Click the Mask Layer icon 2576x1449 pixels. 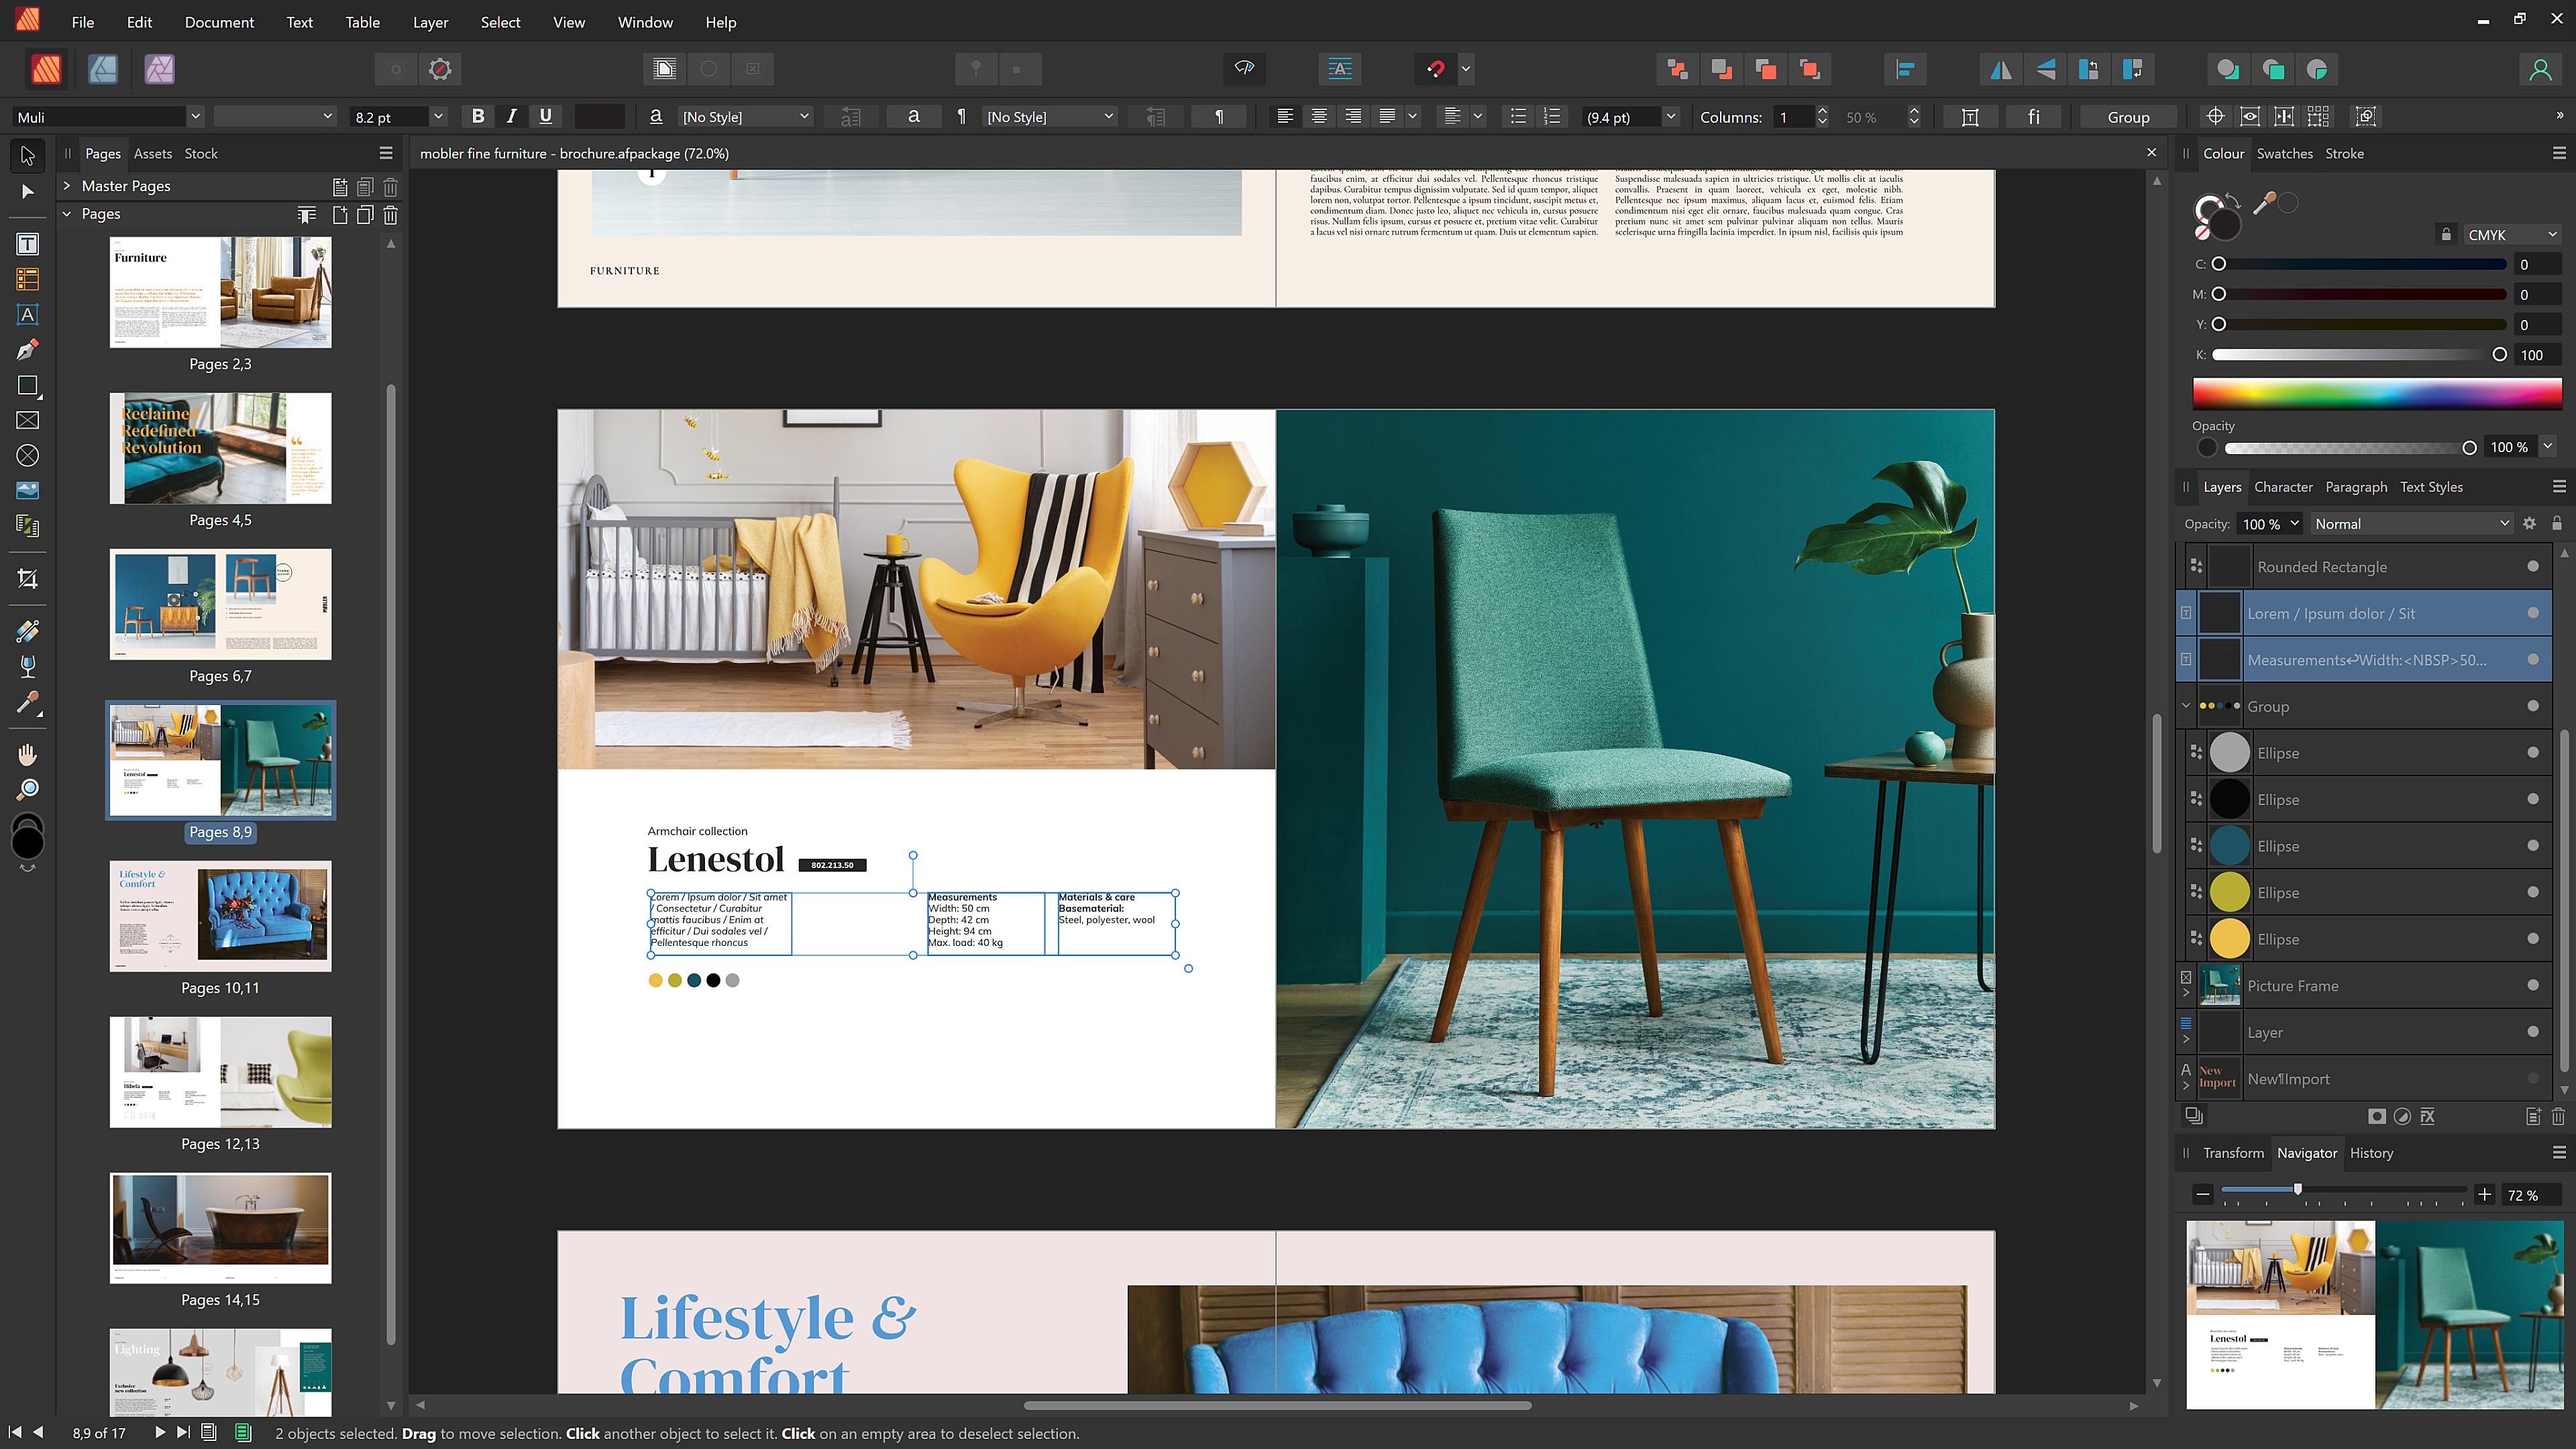pos(2377,1116)
